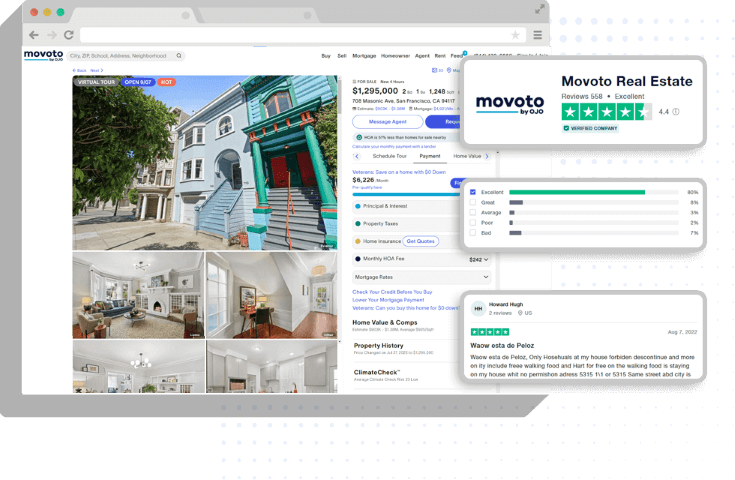This screenshot has height=480, width=735.
Task: Check the Great rating filter
Action: pyautogui.click(x=472, y=202)
